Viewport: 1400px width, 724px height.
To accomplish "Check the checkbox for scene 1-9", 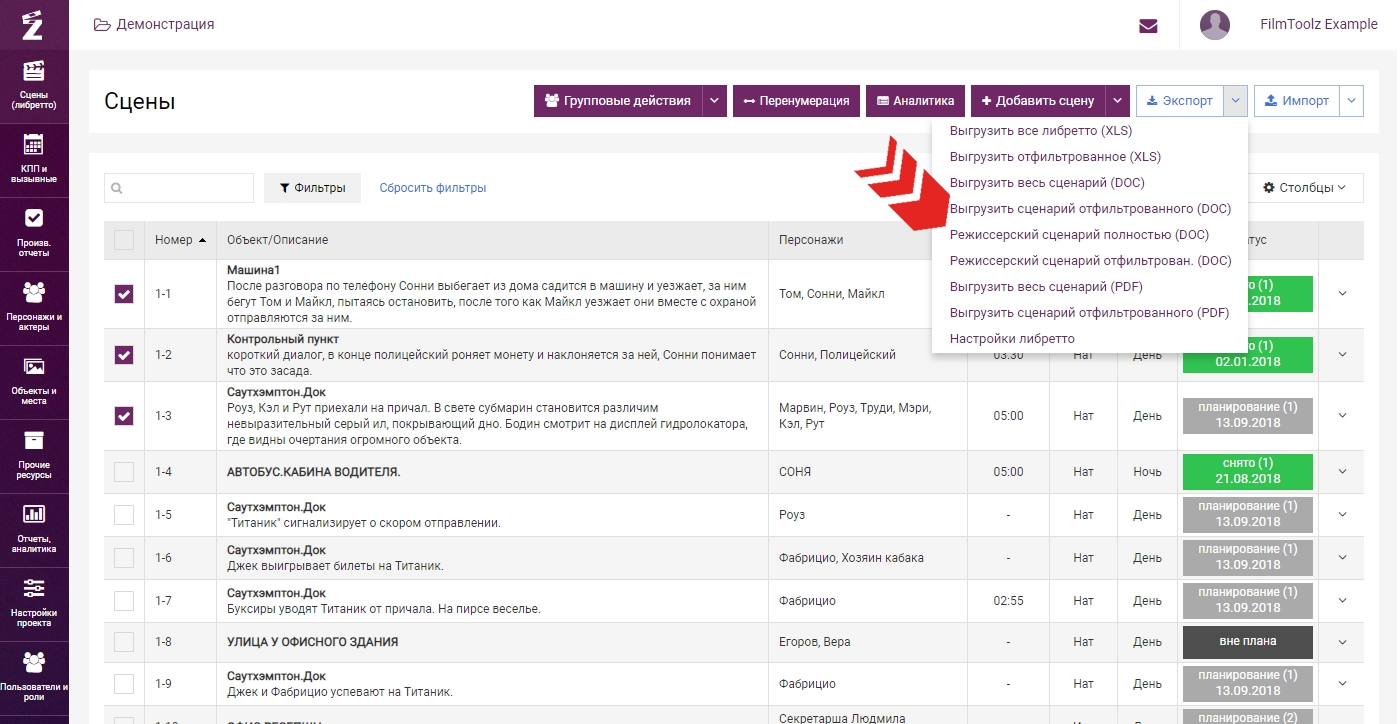I will pos(124,684).
